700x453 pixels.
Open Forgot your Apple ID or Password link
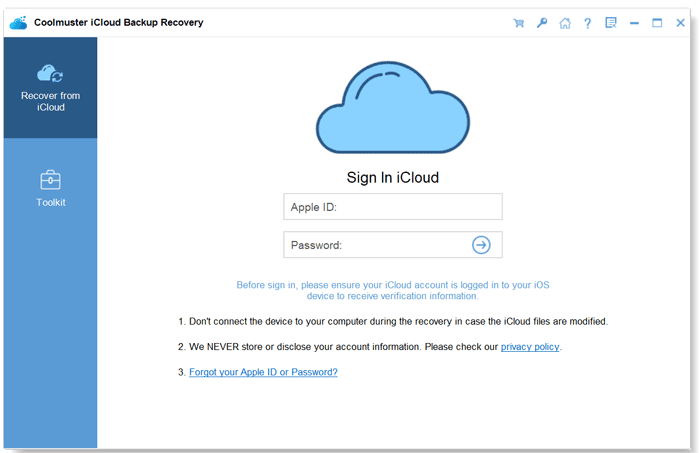coord(263,372)
